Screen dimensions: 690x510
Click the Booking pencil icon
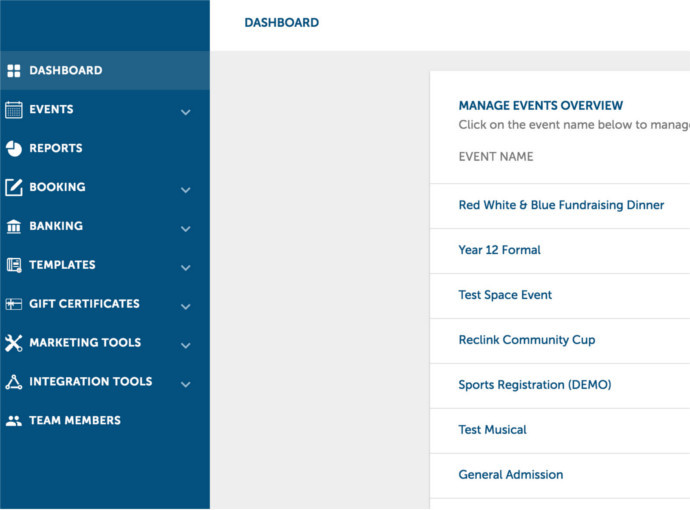tap(14, 187)
